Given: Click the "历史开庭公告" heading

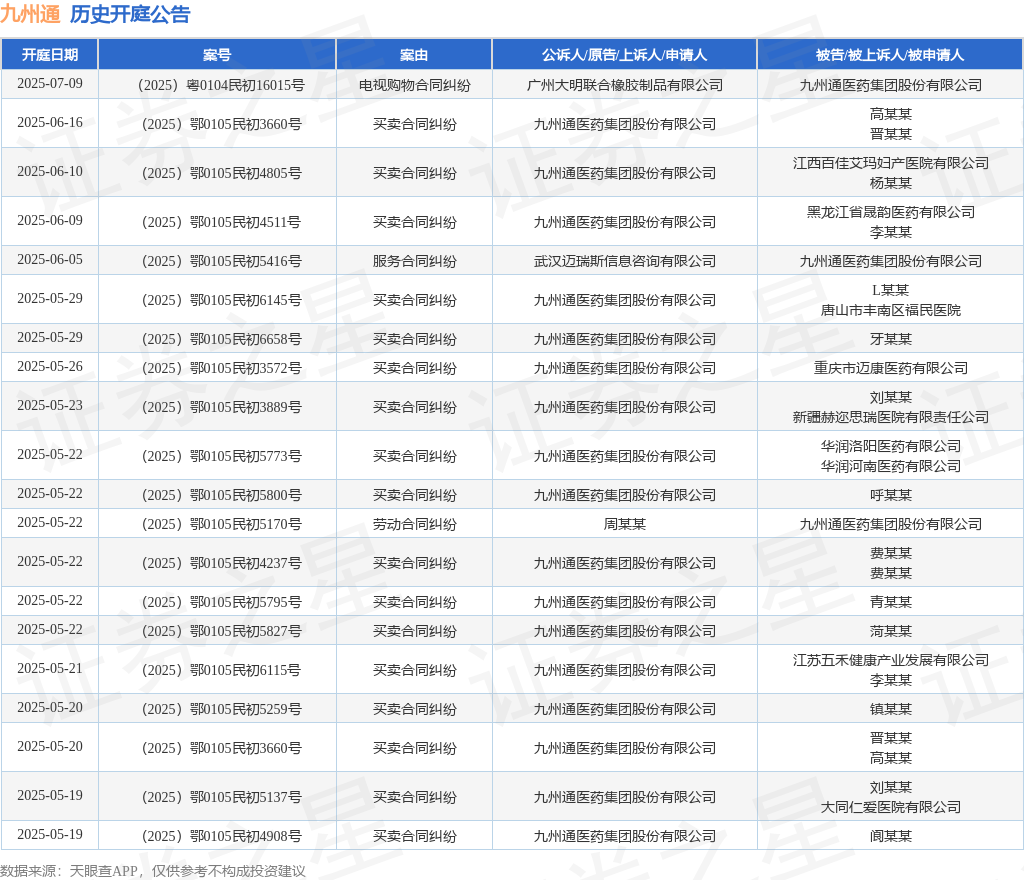Looking at the screenshot, I should click(x=130, y=14).
